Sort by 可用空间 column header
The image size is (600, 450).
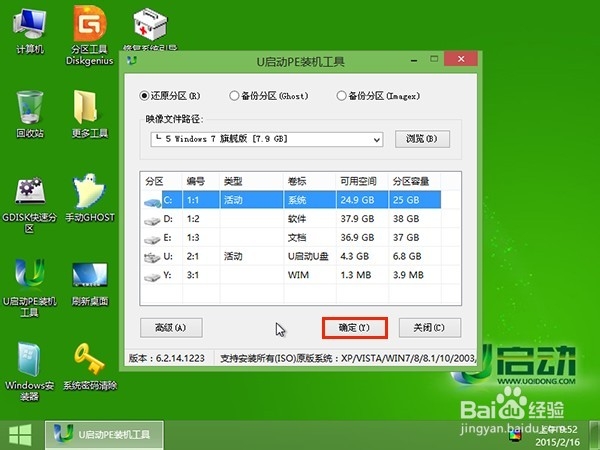point(359,181)
